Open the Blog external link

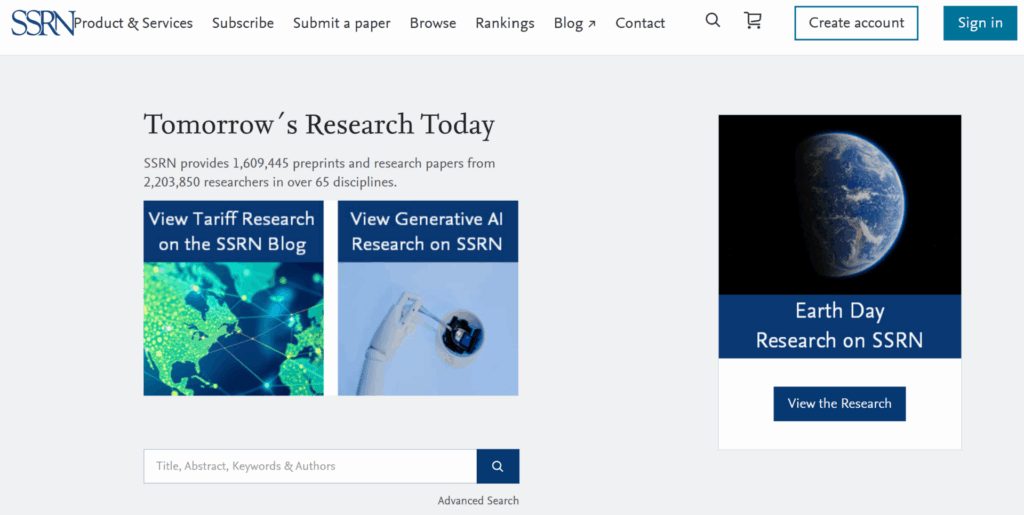coord(575,23)
